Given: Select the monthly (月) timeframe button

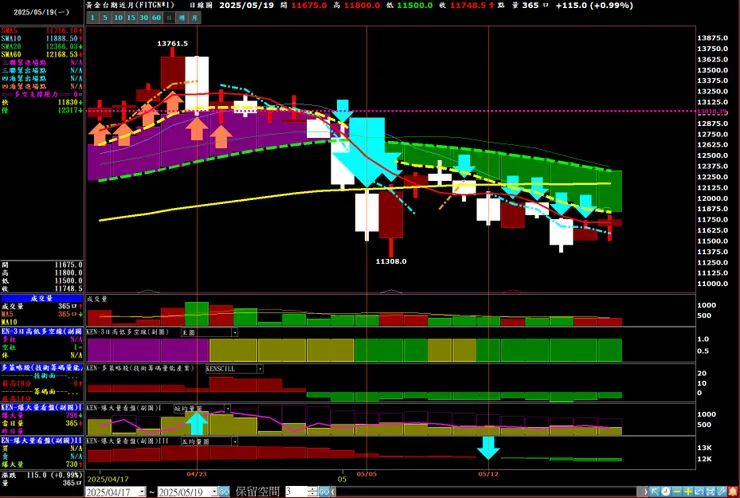Looking at the screenshot, I should pos(194,18).
